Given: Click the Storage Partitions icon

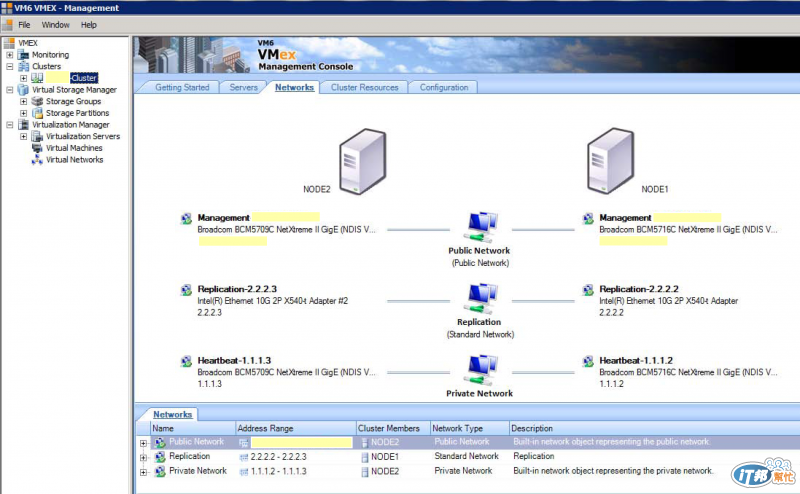Looking at the screenshot, I should pyautogui.click(x=37, y=113).
